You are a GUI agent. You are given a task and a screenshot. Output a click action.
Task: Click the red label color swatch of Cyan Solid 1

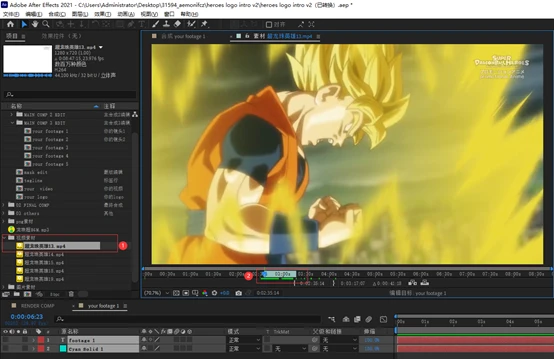point(41,349)
